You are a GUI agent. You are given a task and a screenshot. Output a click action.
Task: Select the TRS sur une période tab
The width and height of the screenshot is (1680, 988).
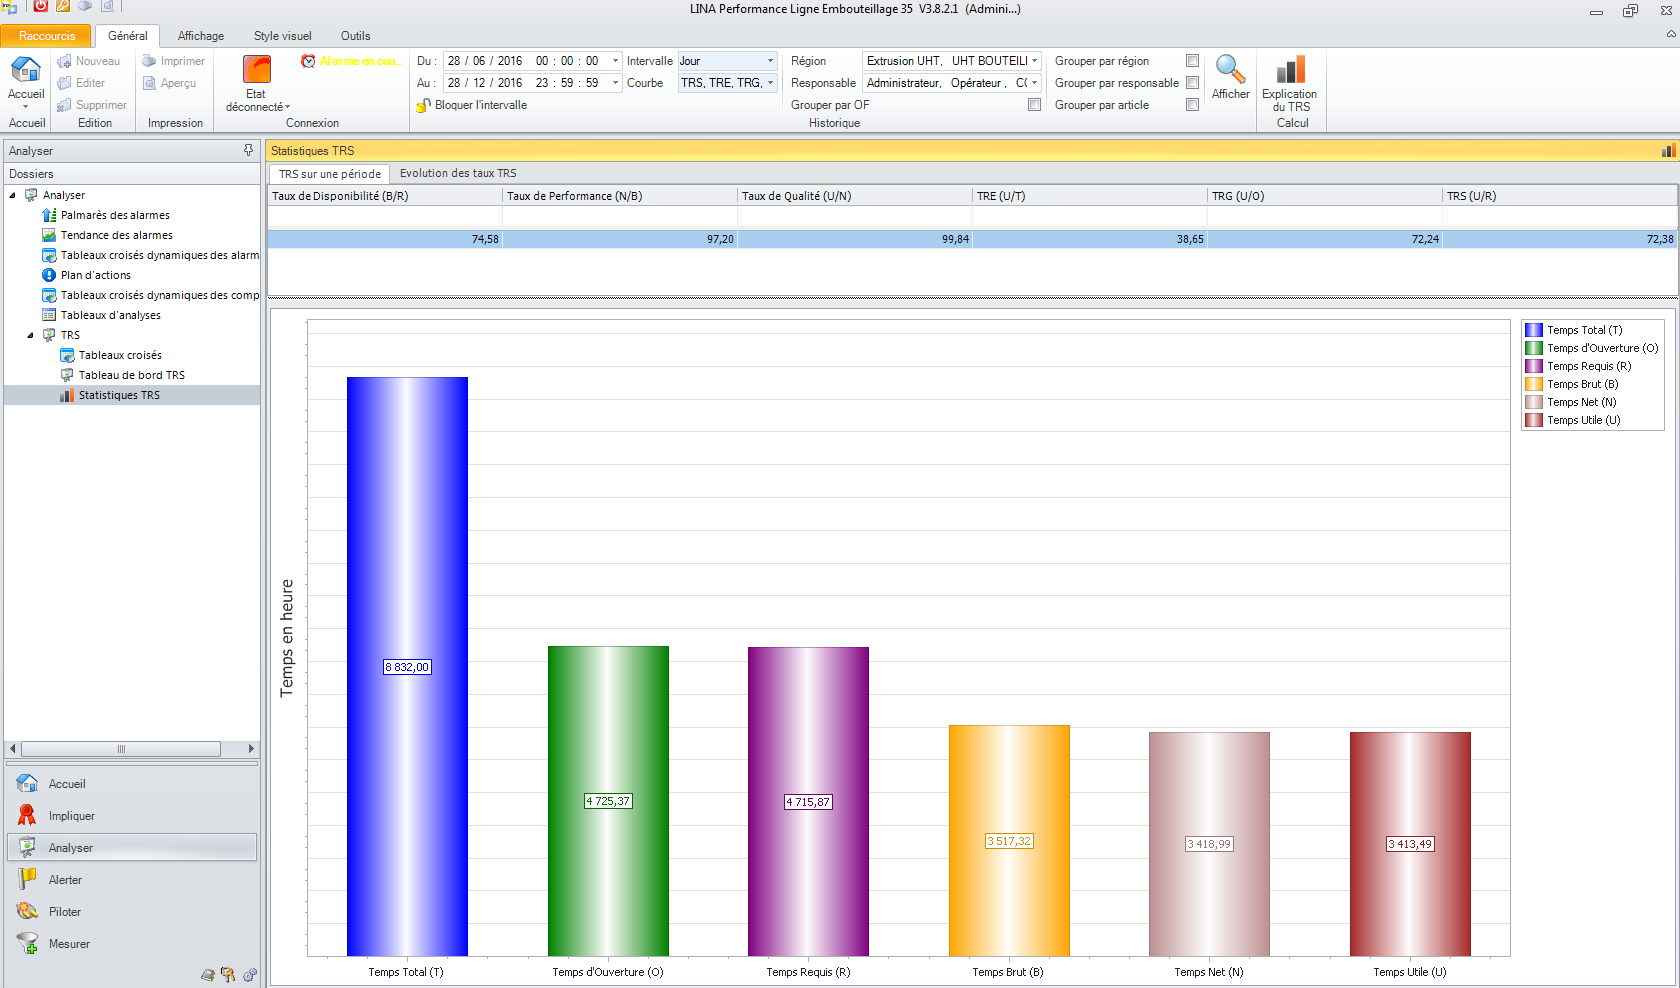[329, 174]
